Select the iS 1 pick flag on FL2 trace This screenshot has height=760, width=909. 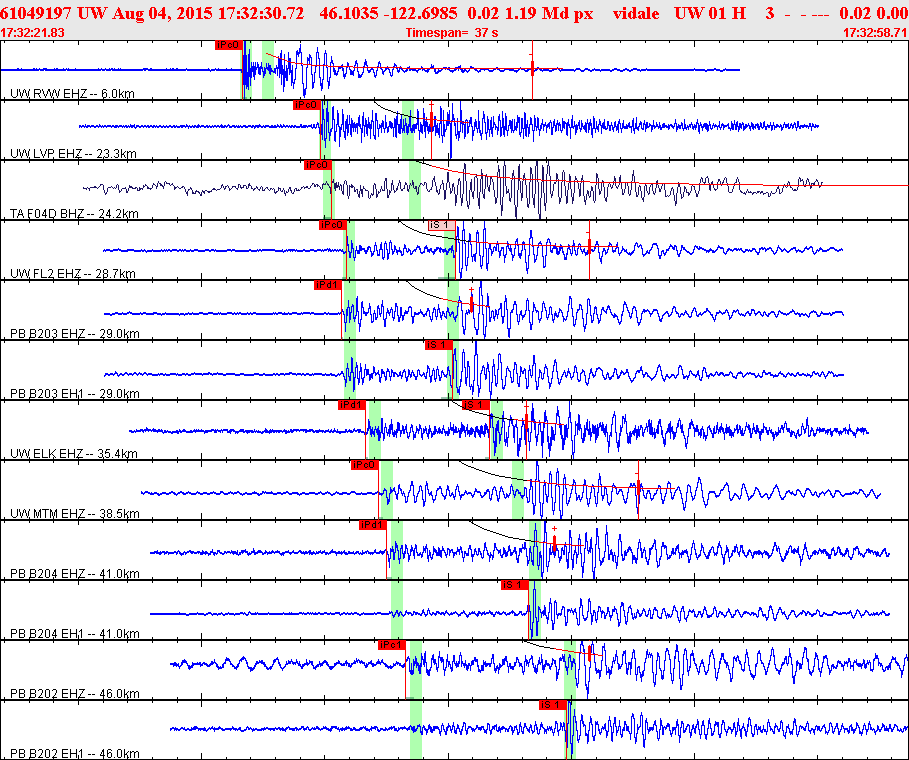442,225
